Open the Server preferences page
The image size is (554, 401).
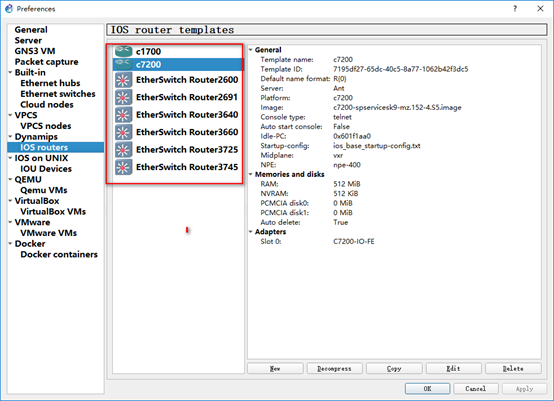[28, 40]
